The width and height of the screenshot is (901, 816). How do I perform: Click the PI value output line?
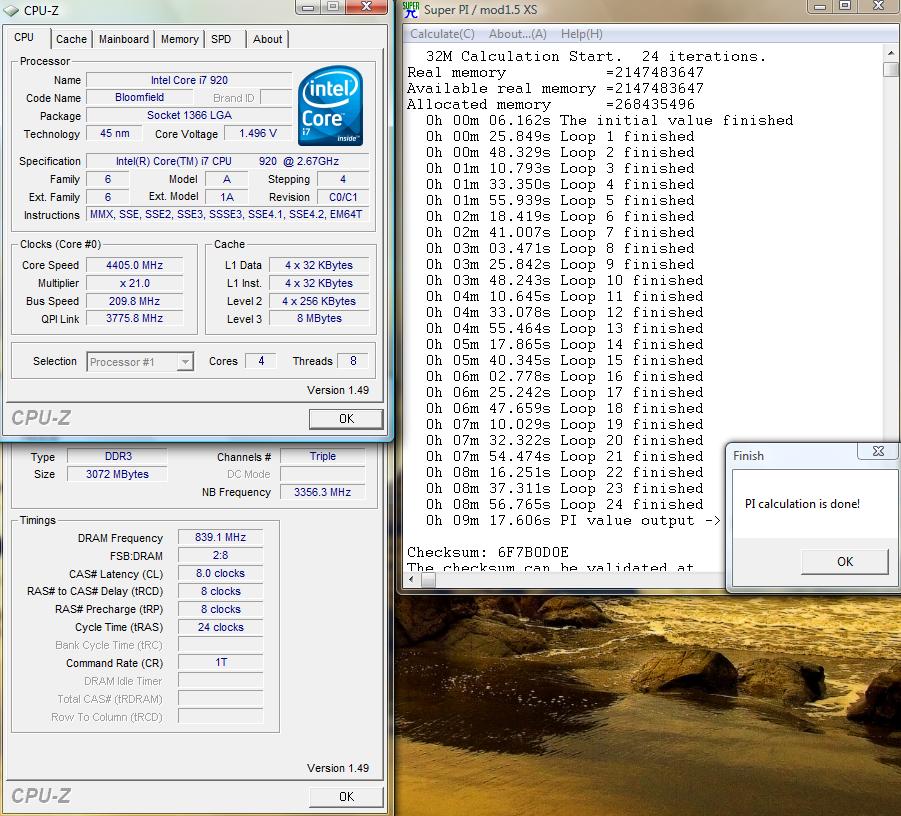(573, 521)
